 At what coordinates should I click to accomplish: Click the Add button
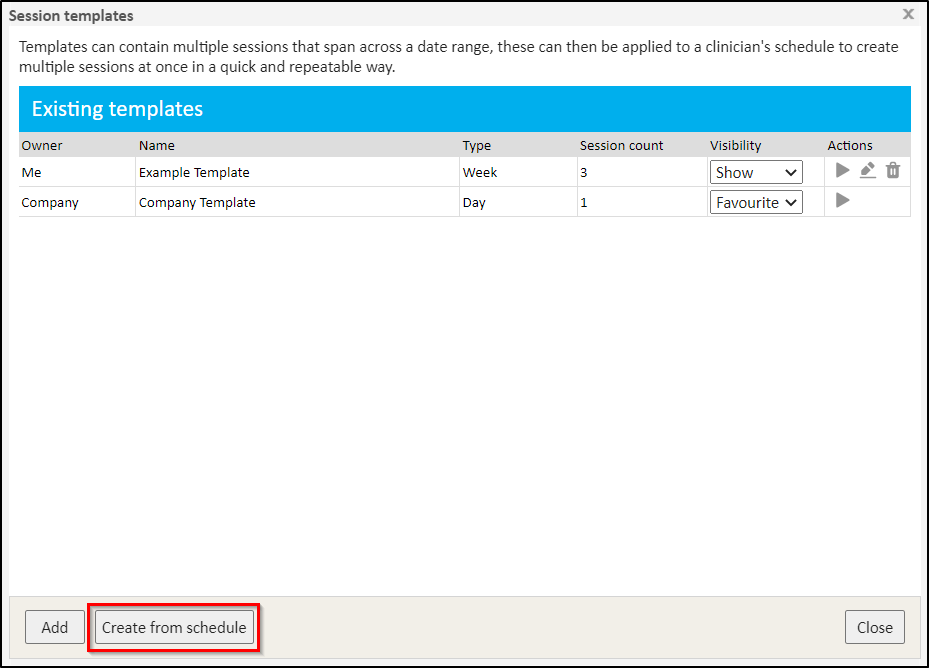coord(55,627)
